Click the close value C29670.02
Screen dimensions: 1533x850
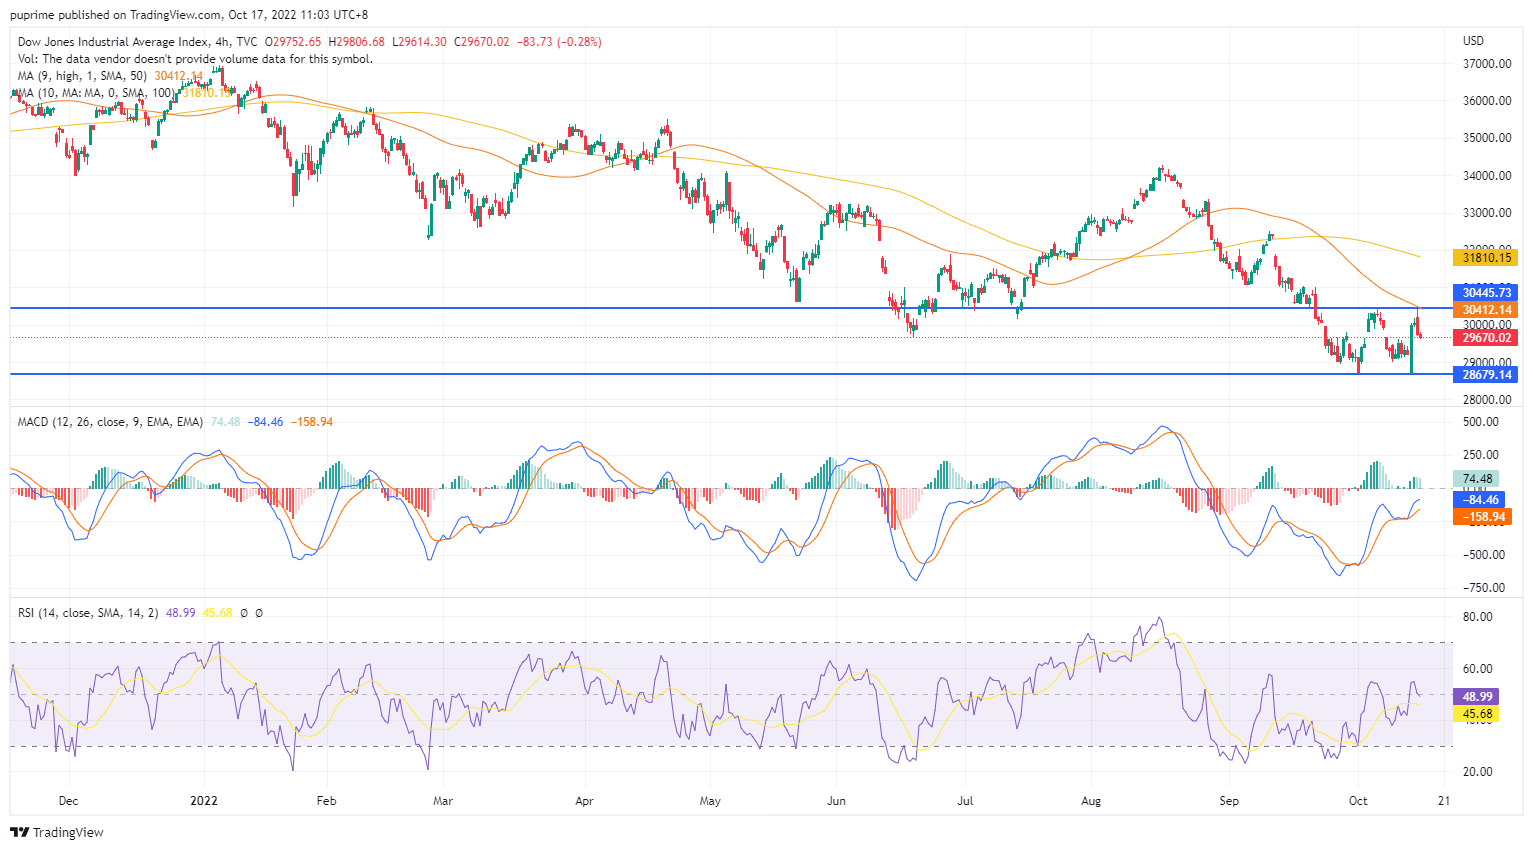tap(481, 42)
